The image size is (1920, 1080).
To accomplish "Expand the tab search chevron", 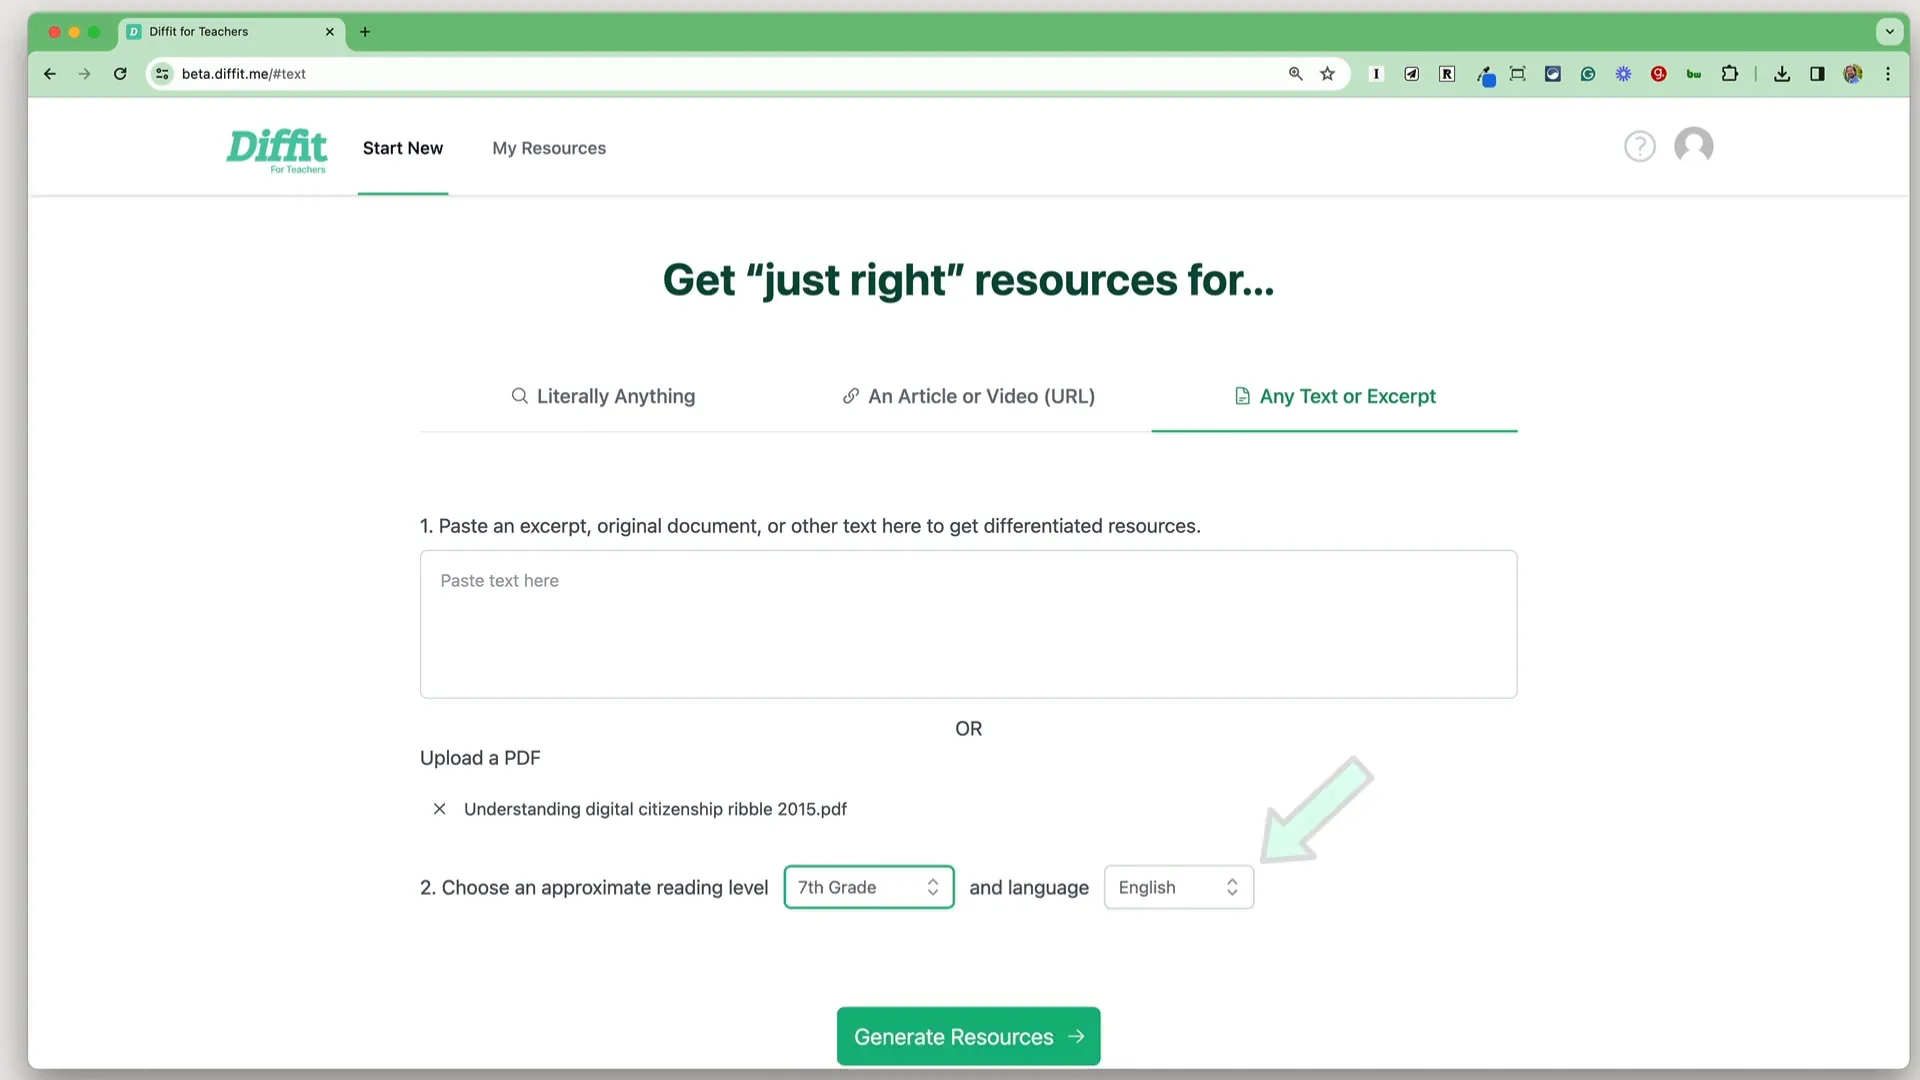I will tap(1890, 32).
